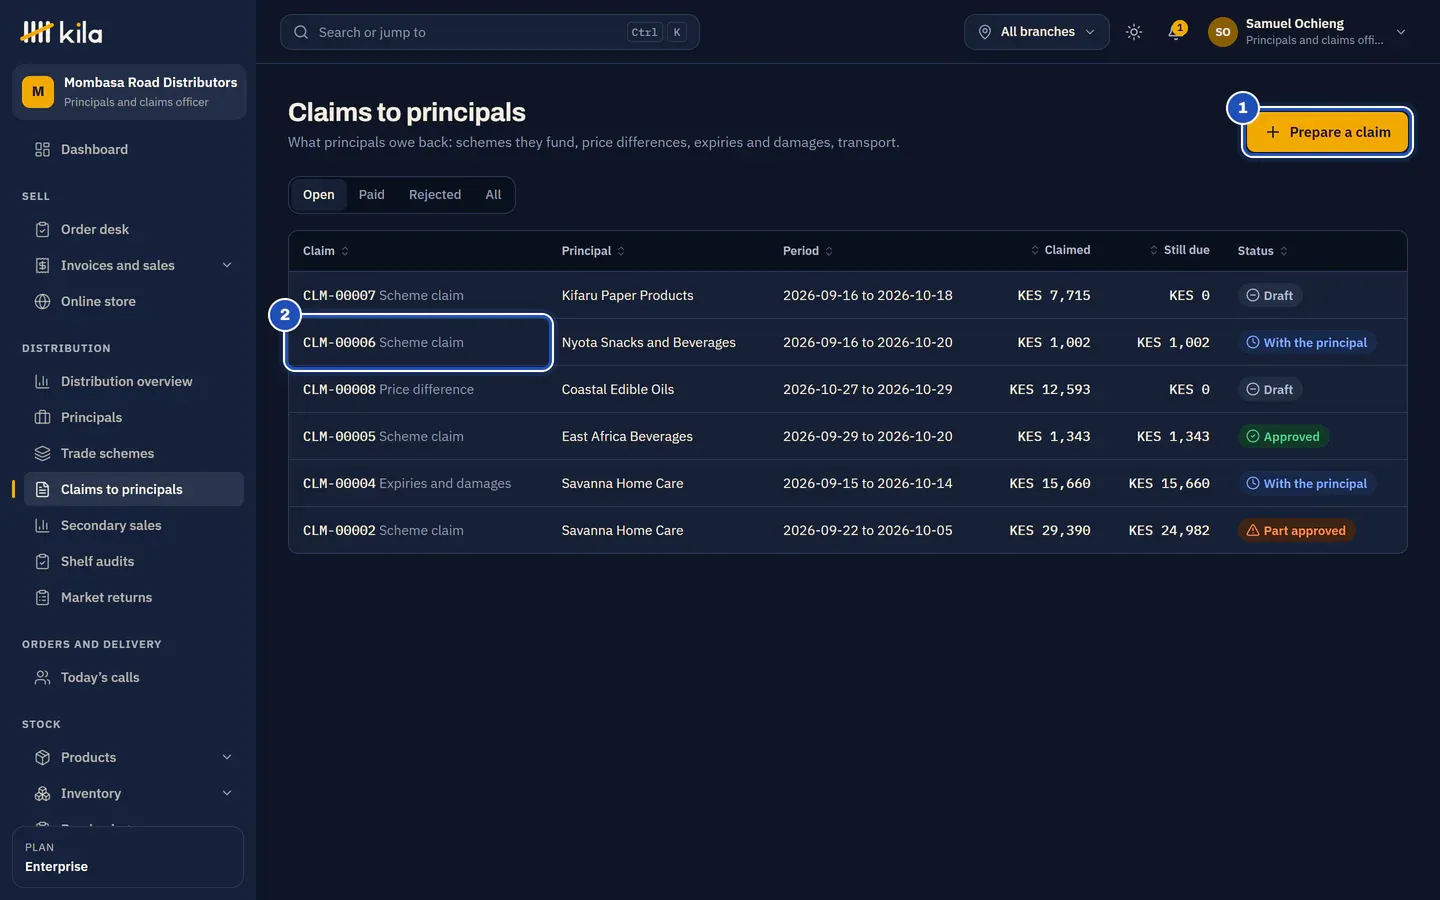The width and height of the screenshot is (1440, 900).
Task: Open the All branches dropdown
Action: [1036, 32]
